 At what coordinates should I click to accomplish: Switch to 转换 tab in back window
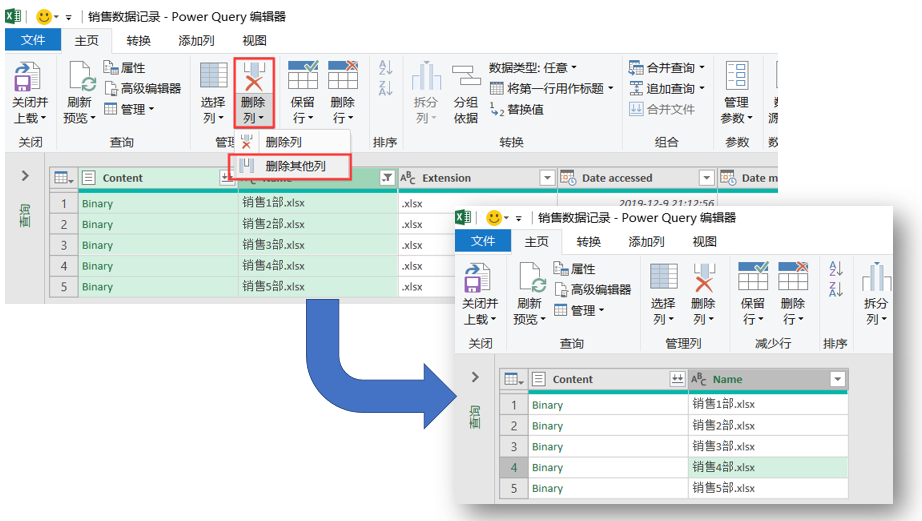point(139,41)
